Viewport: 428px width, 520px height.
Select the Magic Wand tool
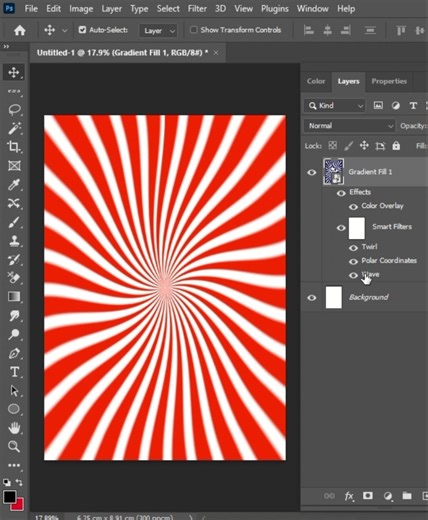coord(14,128)
